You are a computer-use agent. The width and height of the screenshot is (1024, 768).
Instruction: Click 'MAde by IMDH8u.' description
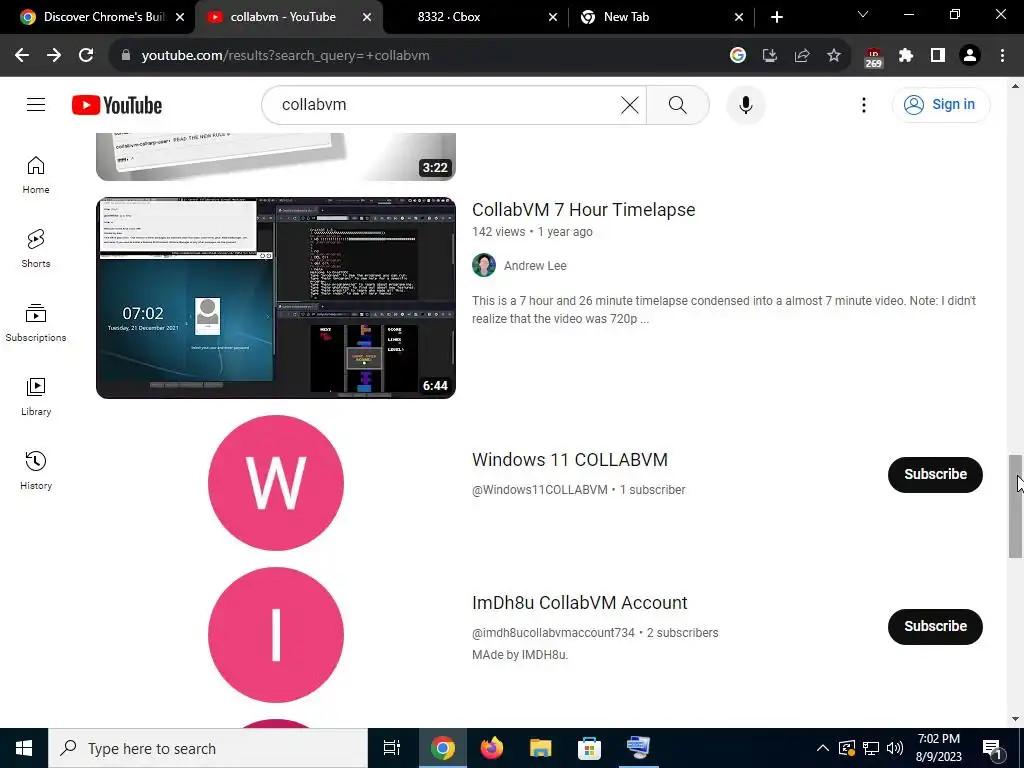(520, 654)
